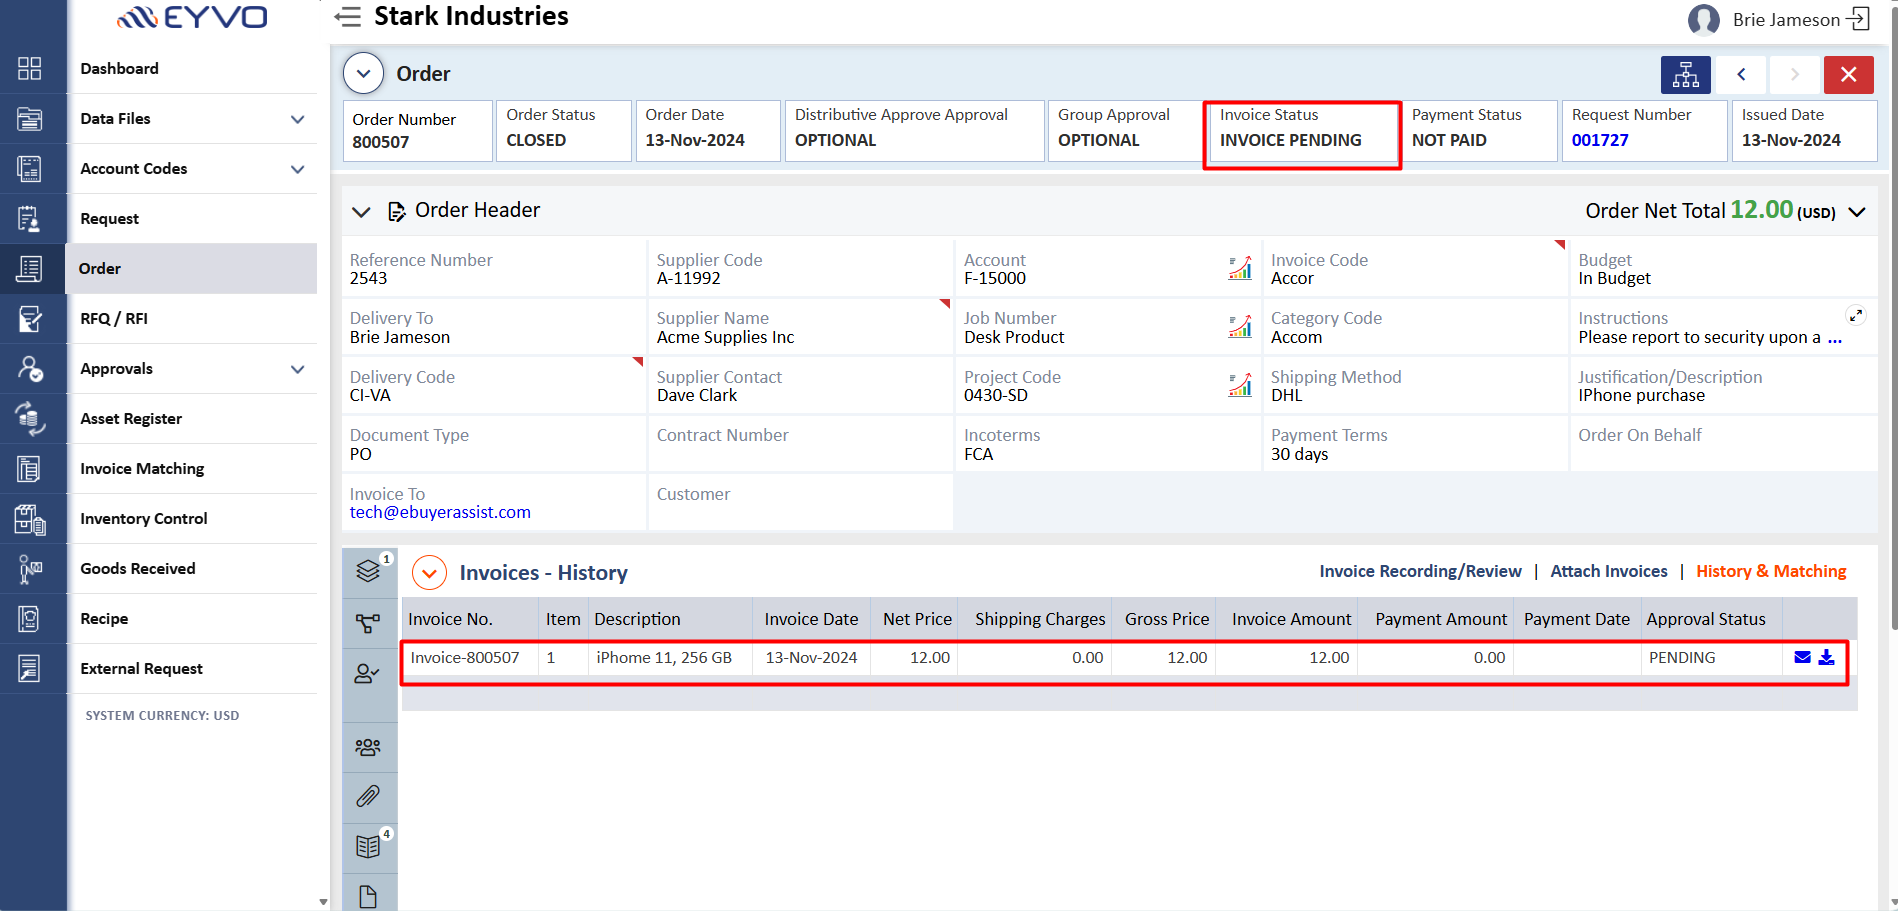This screenshot has height=911, width=1898.
Task: Click the Brie Jameson user profile avatar
Action: click(x=1704, y=19)
